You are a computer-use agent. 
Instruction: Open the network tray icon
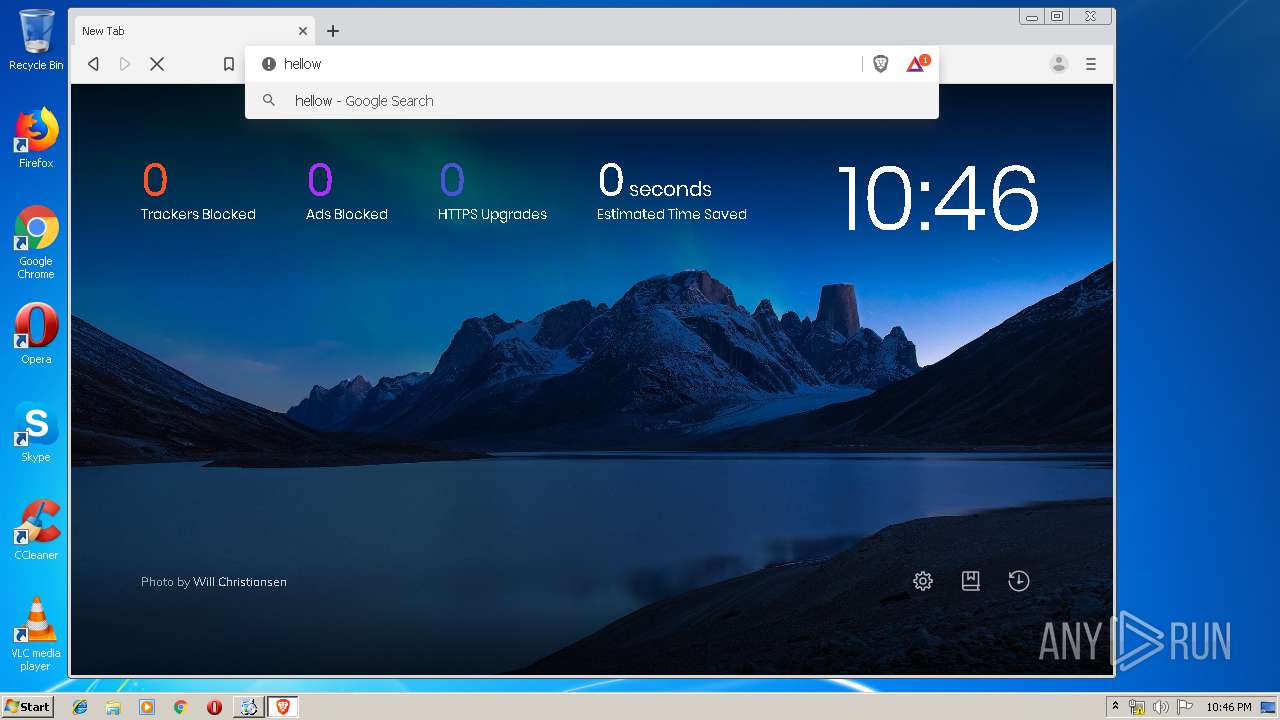click(x=1137, y=707)
